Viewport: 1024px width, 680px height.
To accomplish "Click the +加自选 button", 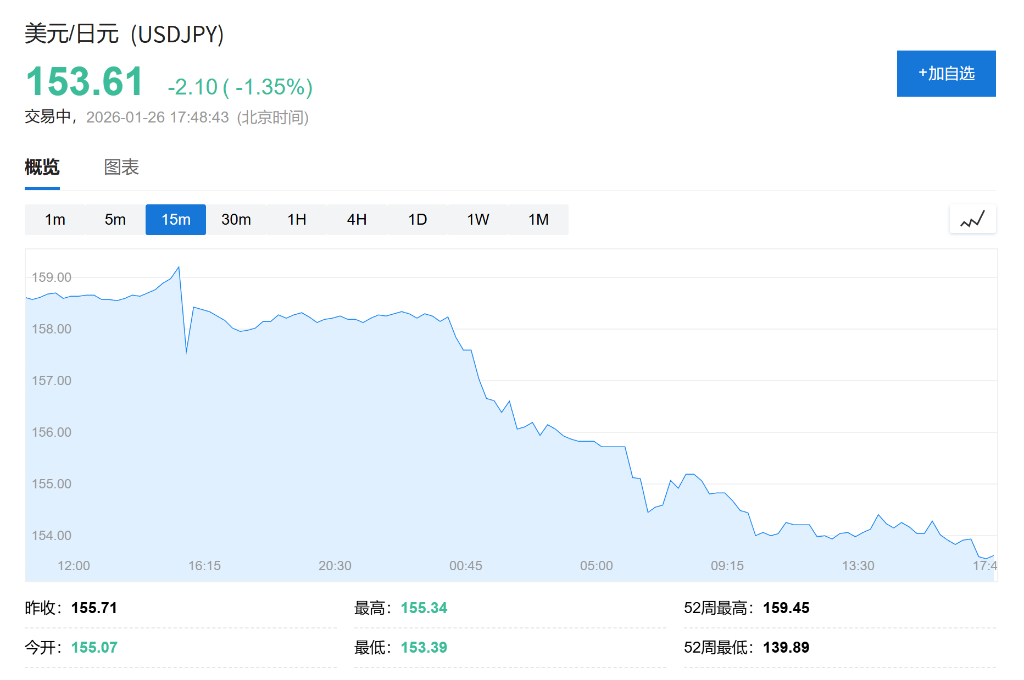I will [946, 73].
